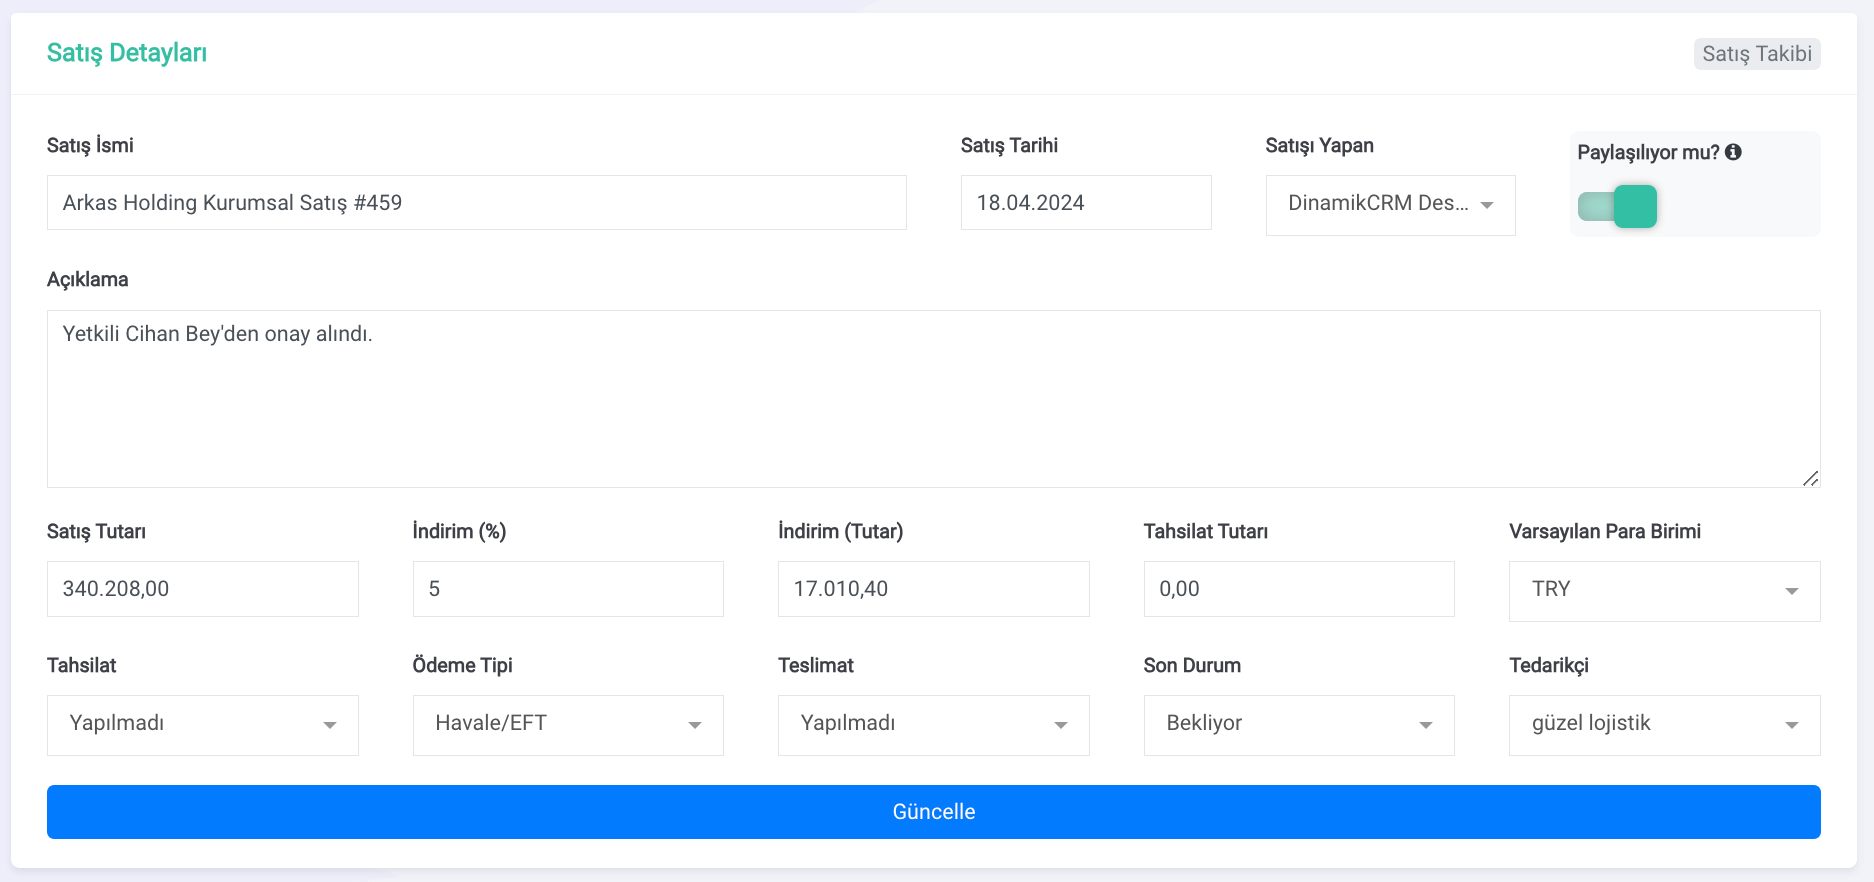Open the Satışı Yapan dropdown
Screen dimensions: 1874x882
[x=1390, y=205]
